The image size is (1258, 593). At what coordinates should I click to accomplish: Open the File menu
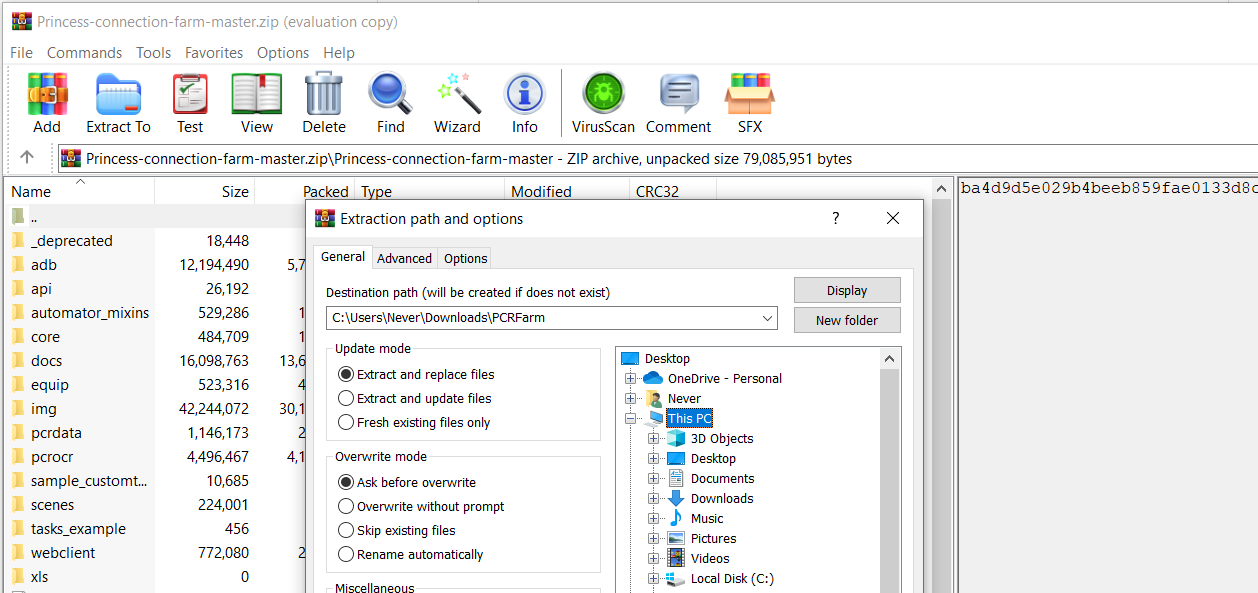click(21, 52)
